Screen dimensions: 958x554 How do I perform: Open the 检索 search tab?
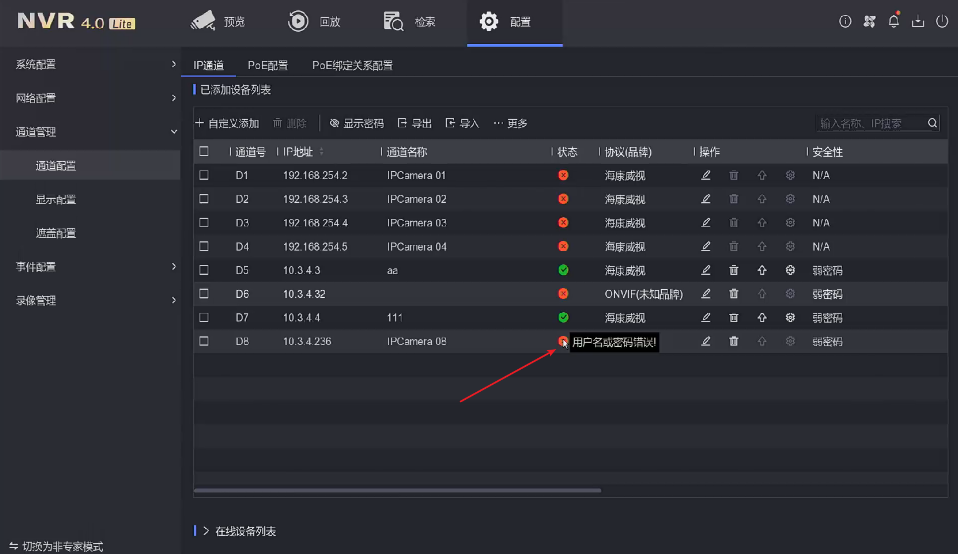(x=409, y=22)
